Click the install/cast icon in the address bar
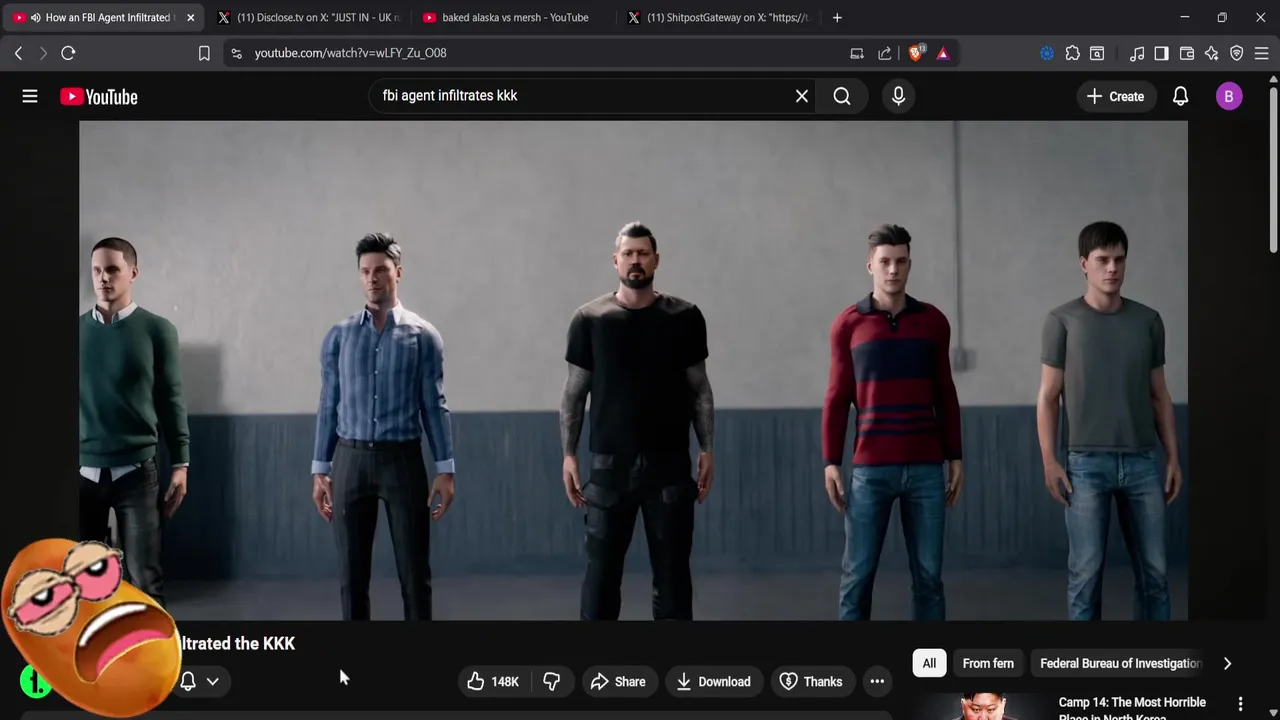1280x720 pixels. click(x=857, y=53)
